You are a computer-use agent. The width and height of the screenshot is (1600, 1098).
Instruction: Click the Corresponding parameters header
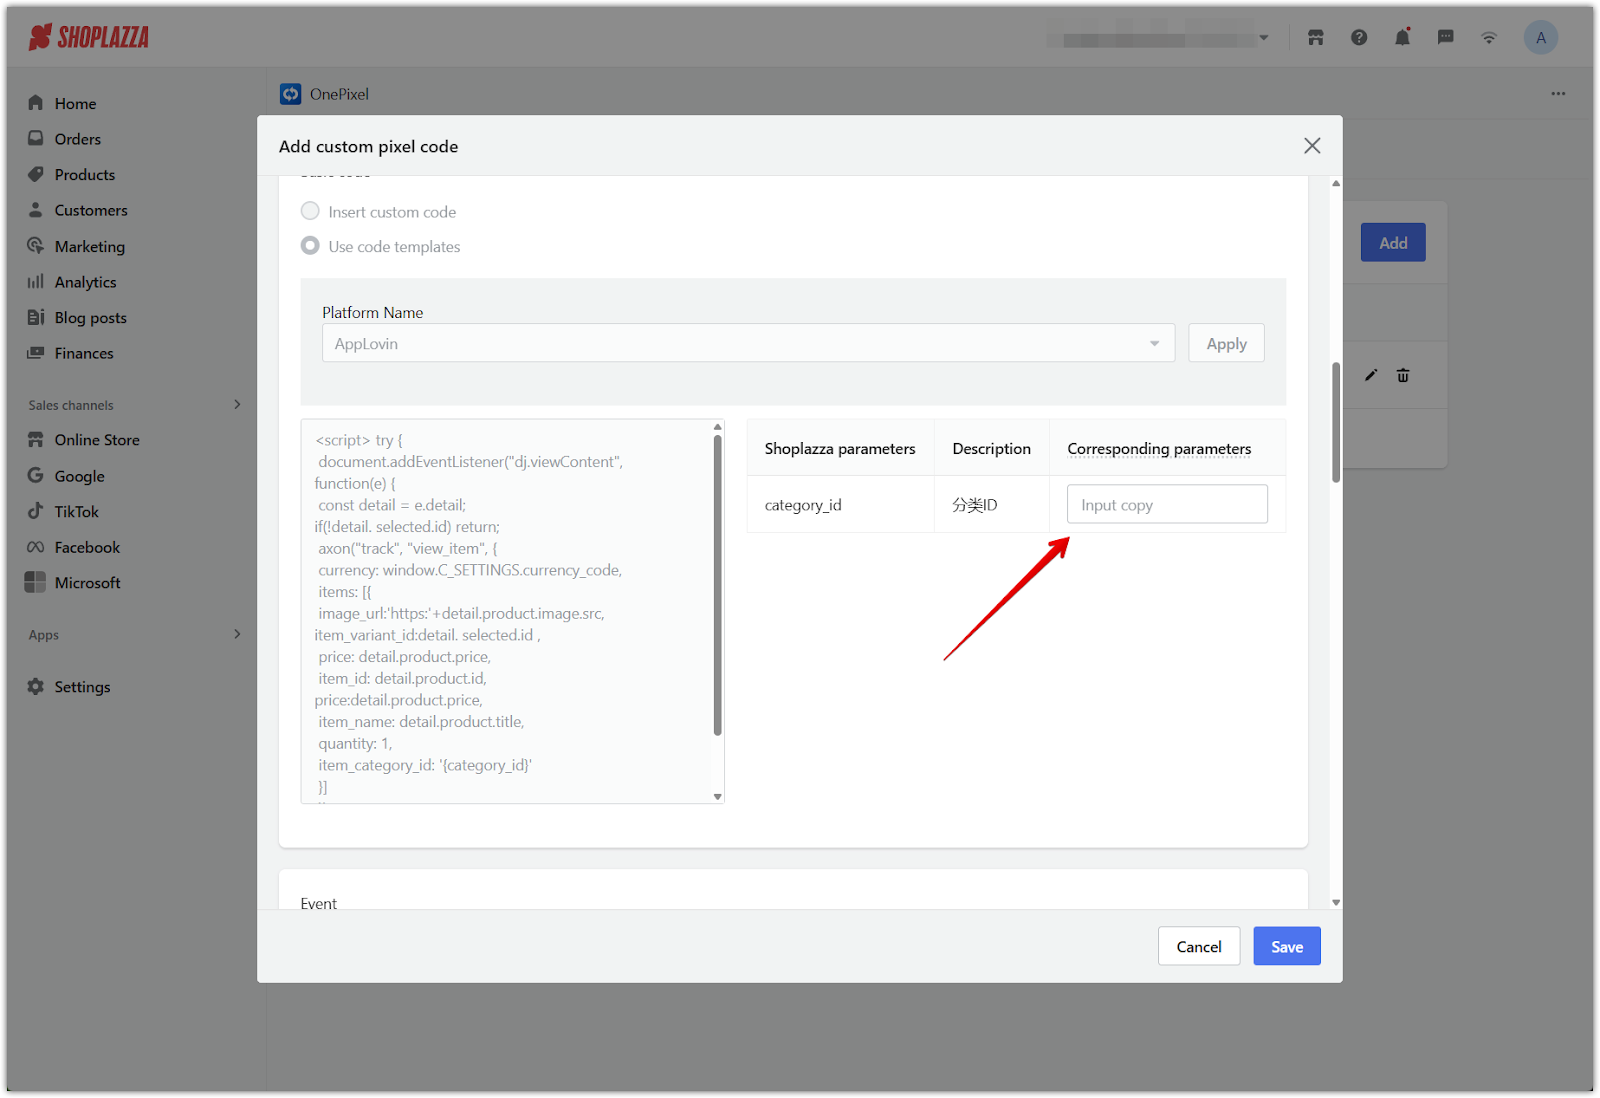point(1159,449)
